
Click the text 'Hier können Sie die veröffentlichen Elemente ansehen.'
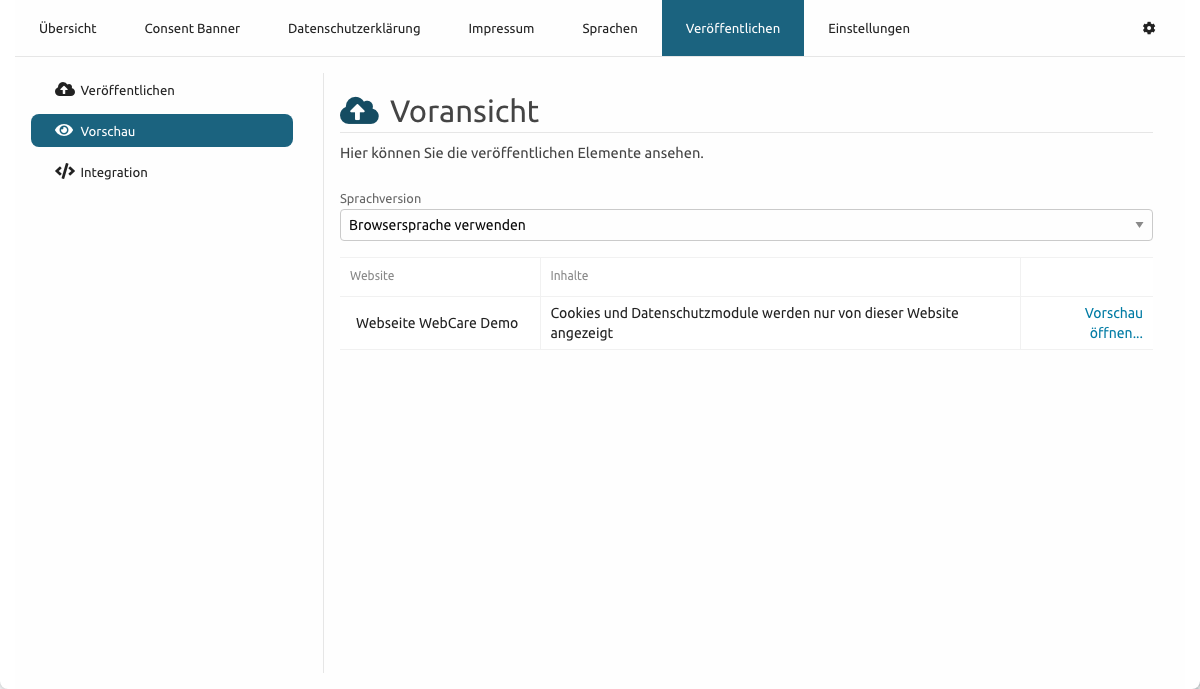click(522, 154)
